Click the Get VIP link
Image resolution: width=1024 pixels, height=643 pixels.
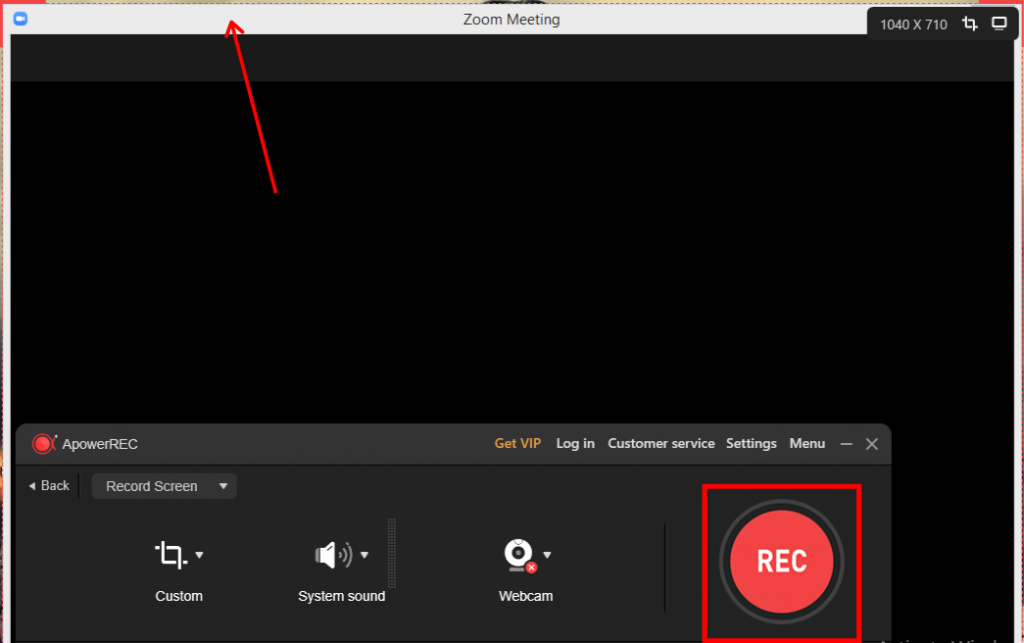click(518, 443)
